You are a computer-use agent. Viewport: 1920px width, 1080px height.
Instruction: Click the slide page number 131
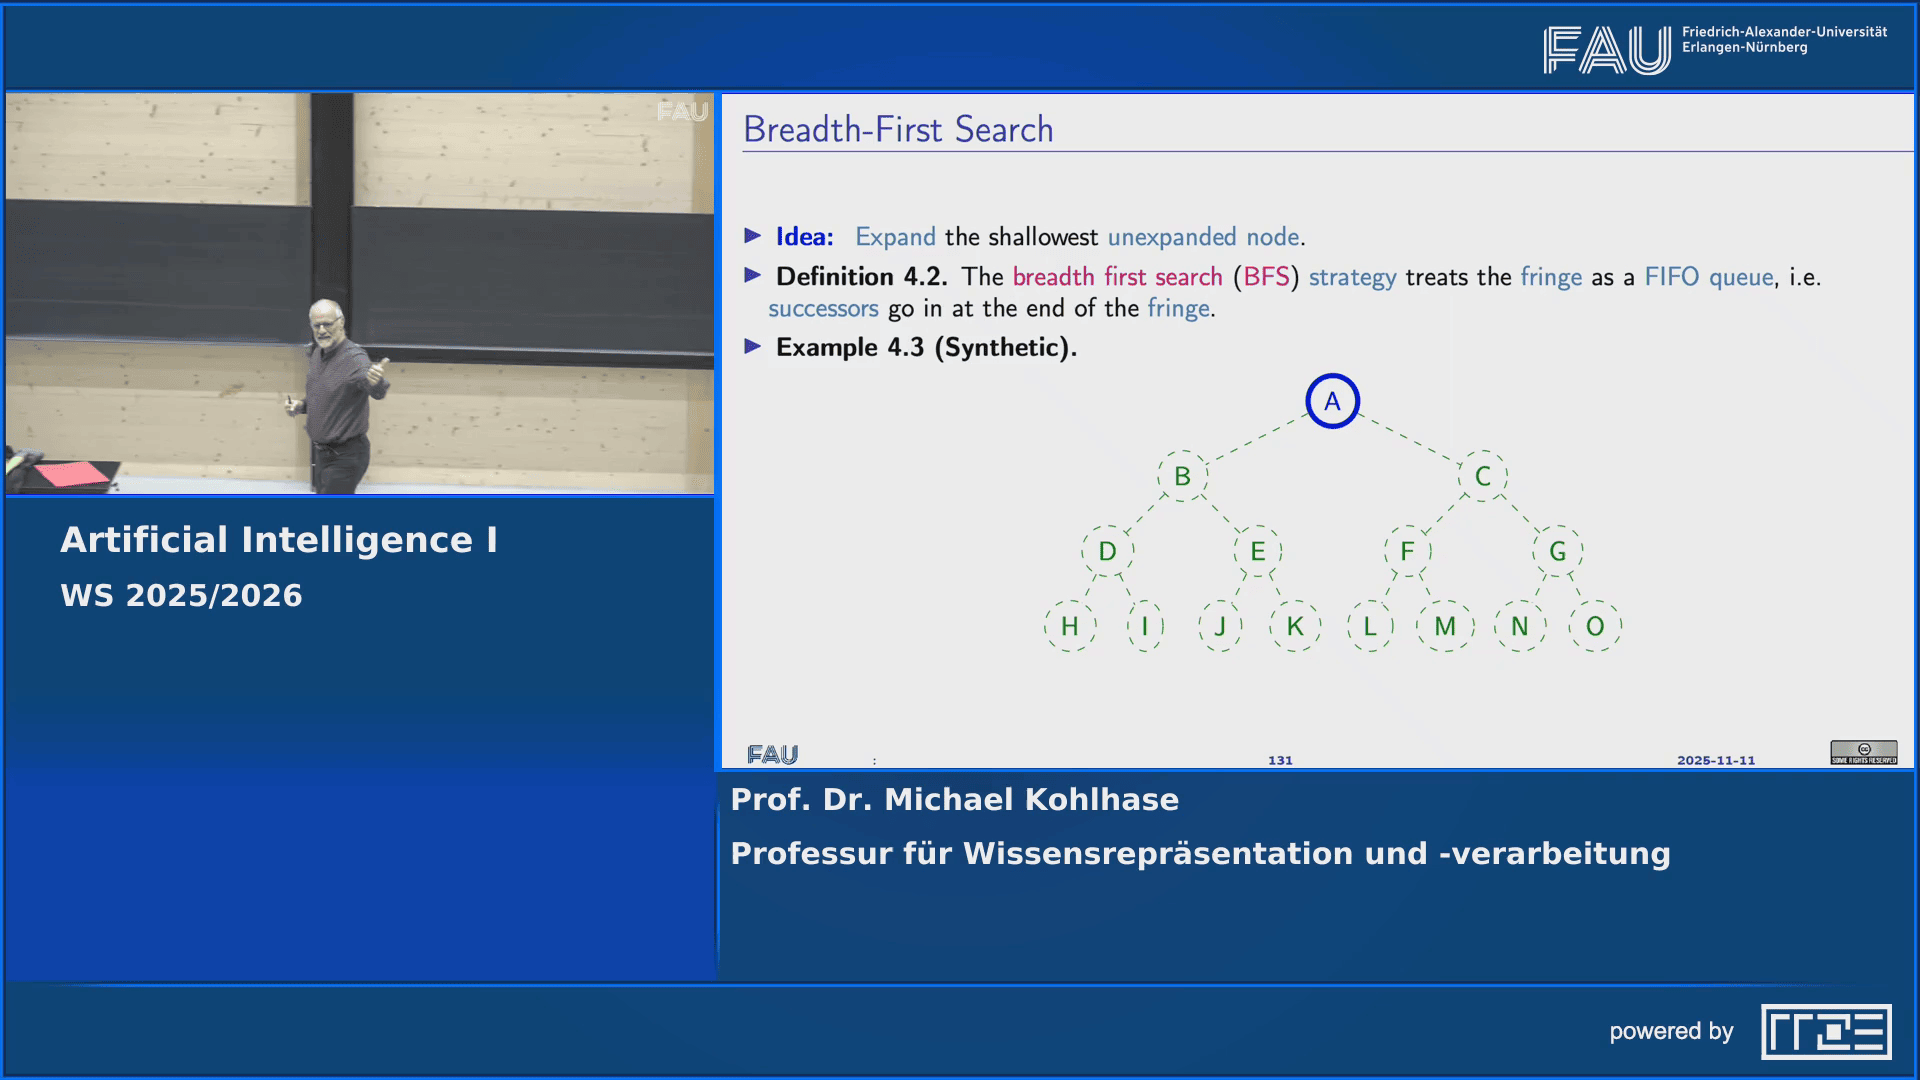1281,759
